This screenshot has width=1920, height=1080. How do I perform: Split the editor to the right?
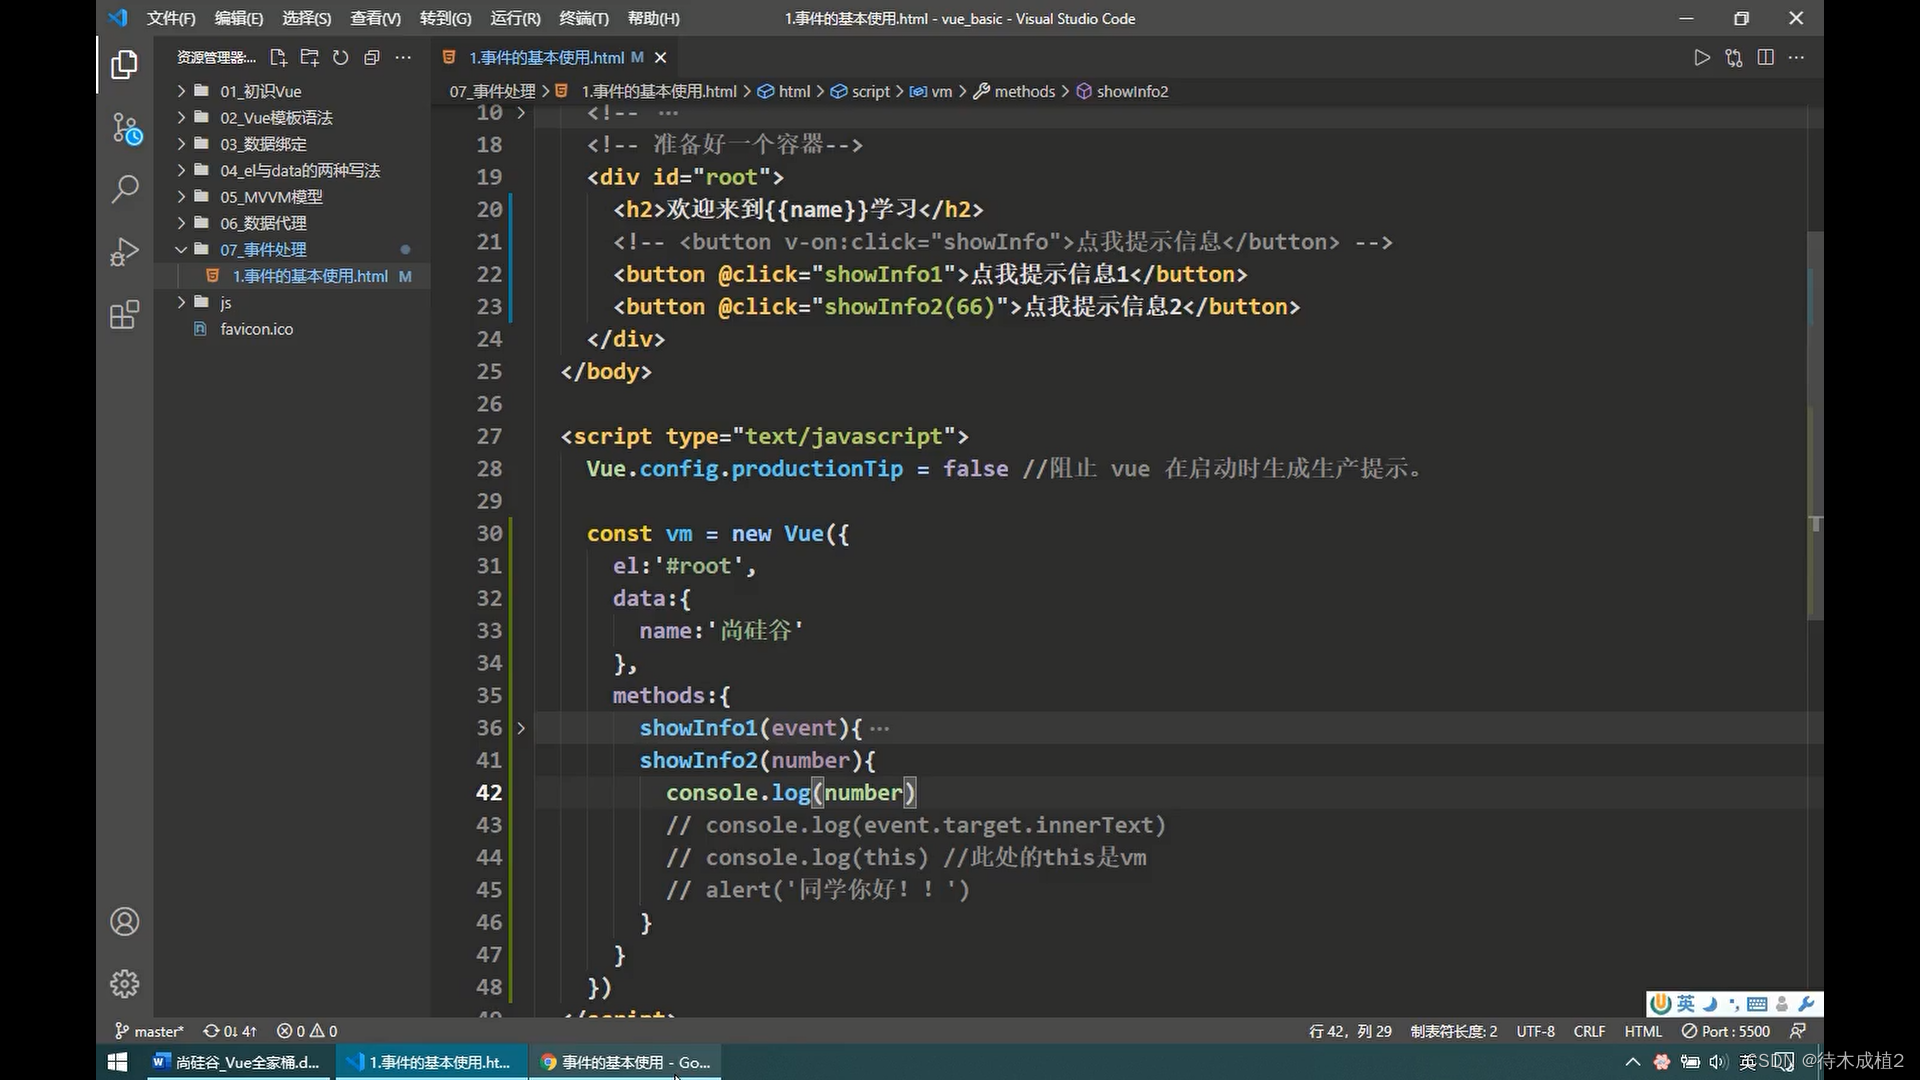point(1766,58)
